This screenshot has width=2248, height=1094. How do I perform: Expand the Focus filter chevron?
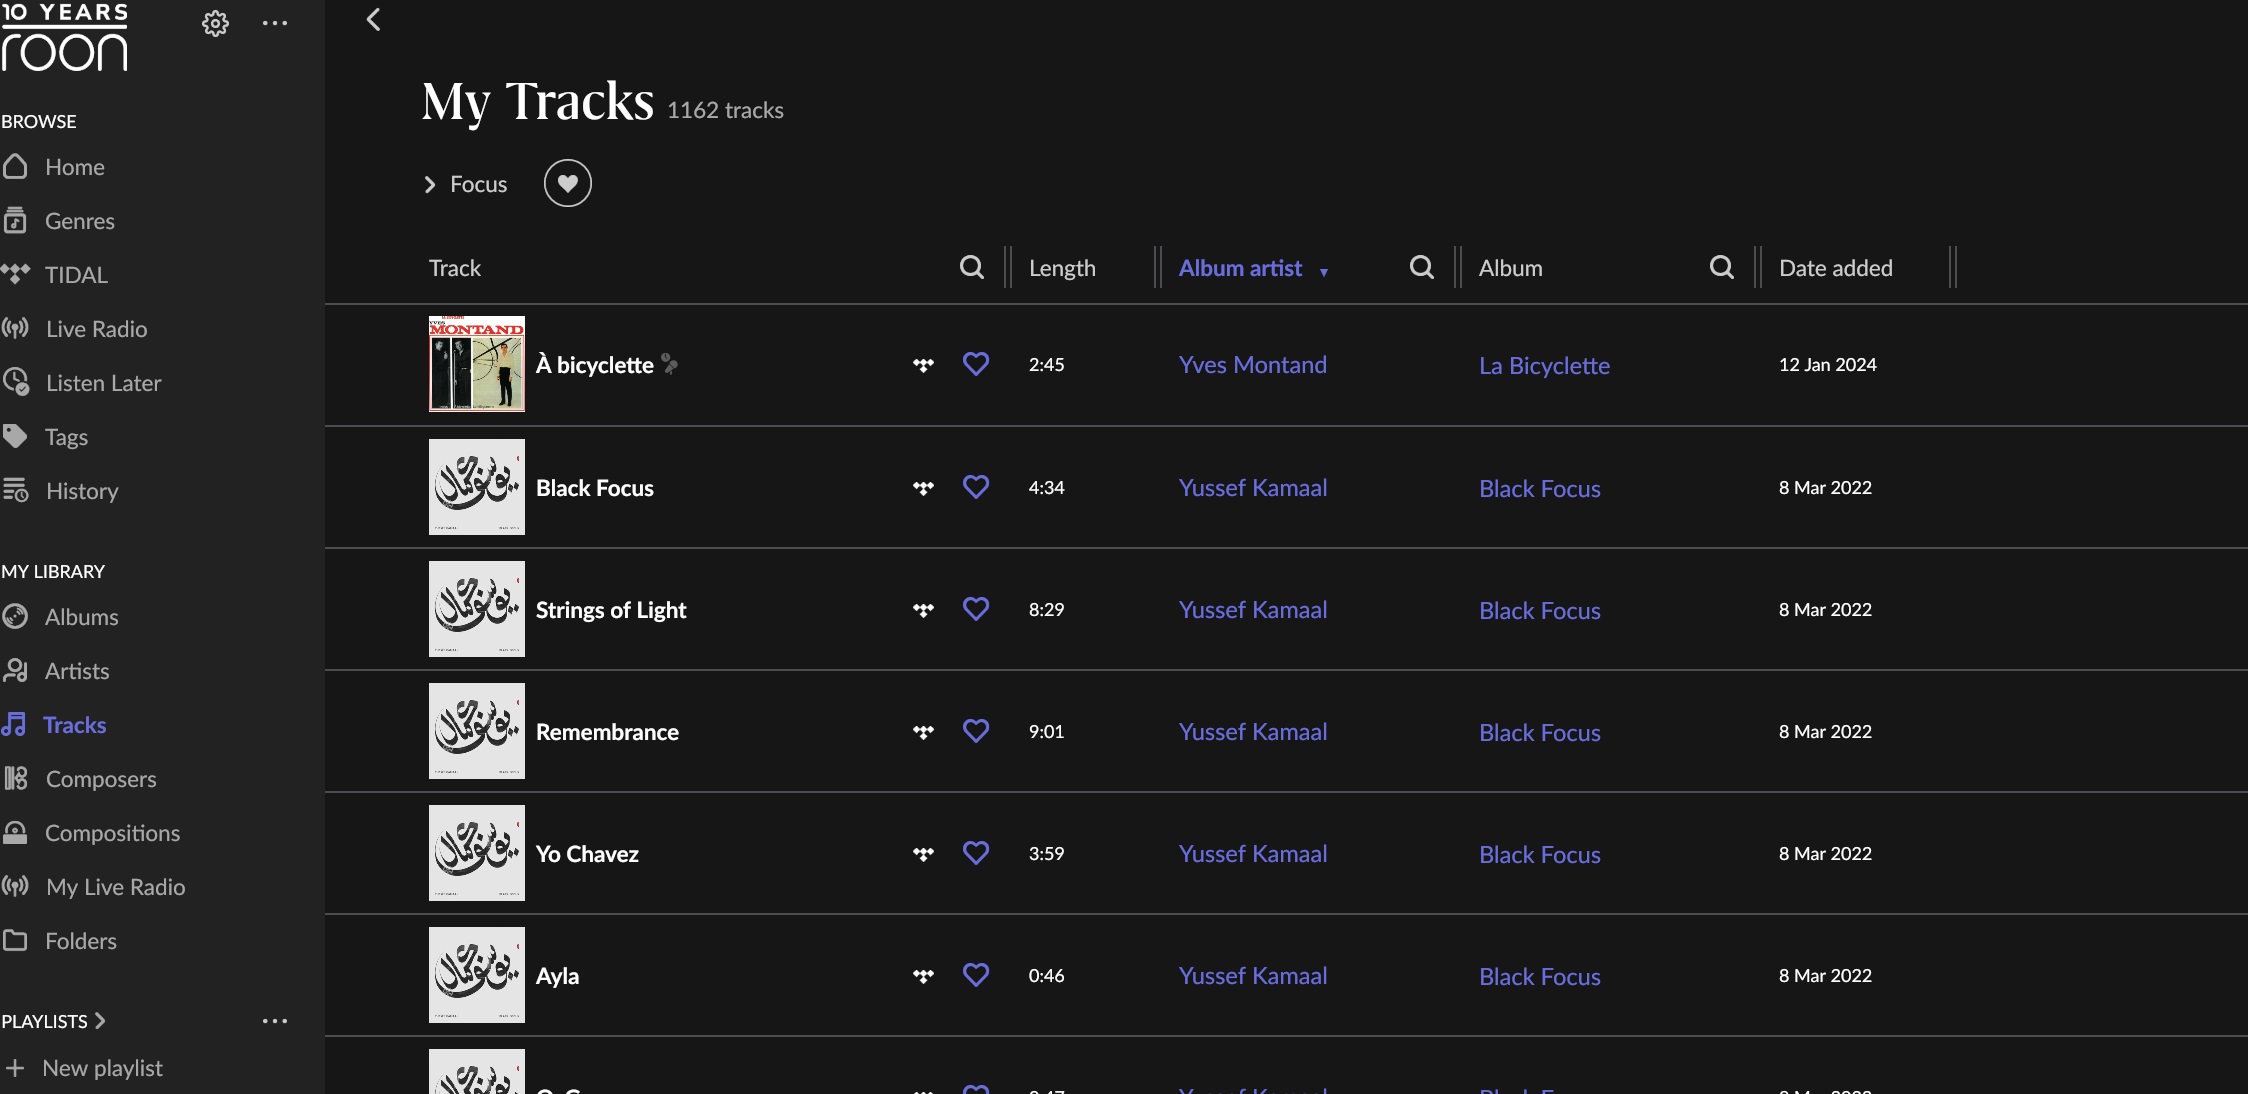tap(430, 185)
